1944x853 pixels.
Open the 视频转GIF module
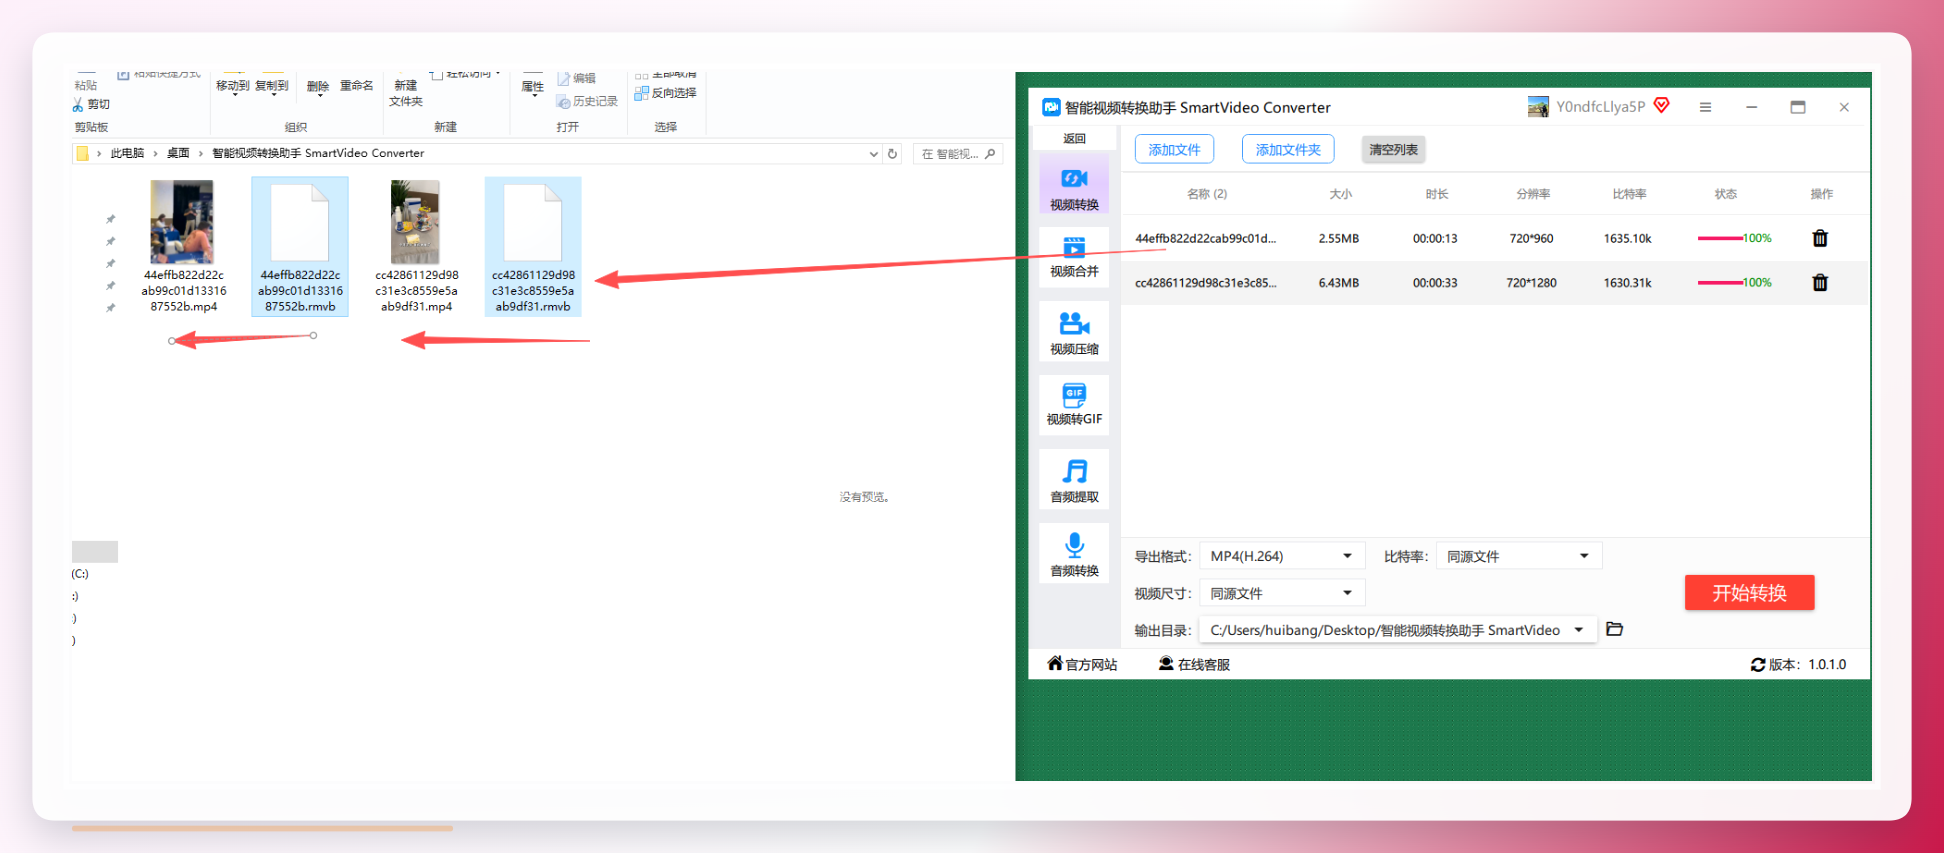pos(1074,404)
